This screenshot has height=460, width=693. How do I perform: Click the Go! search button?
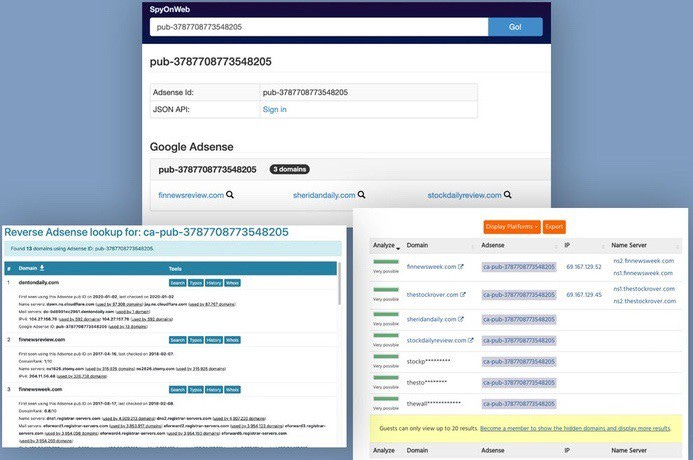(x=515, y=27)
